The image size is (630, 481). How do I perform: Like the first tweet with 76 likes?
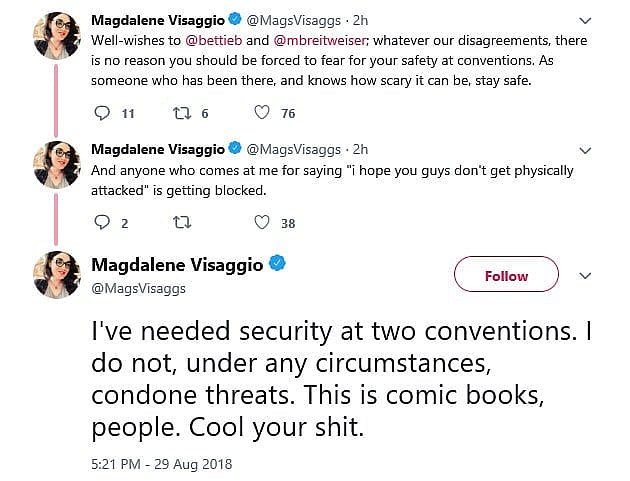[x=262, y=113]
